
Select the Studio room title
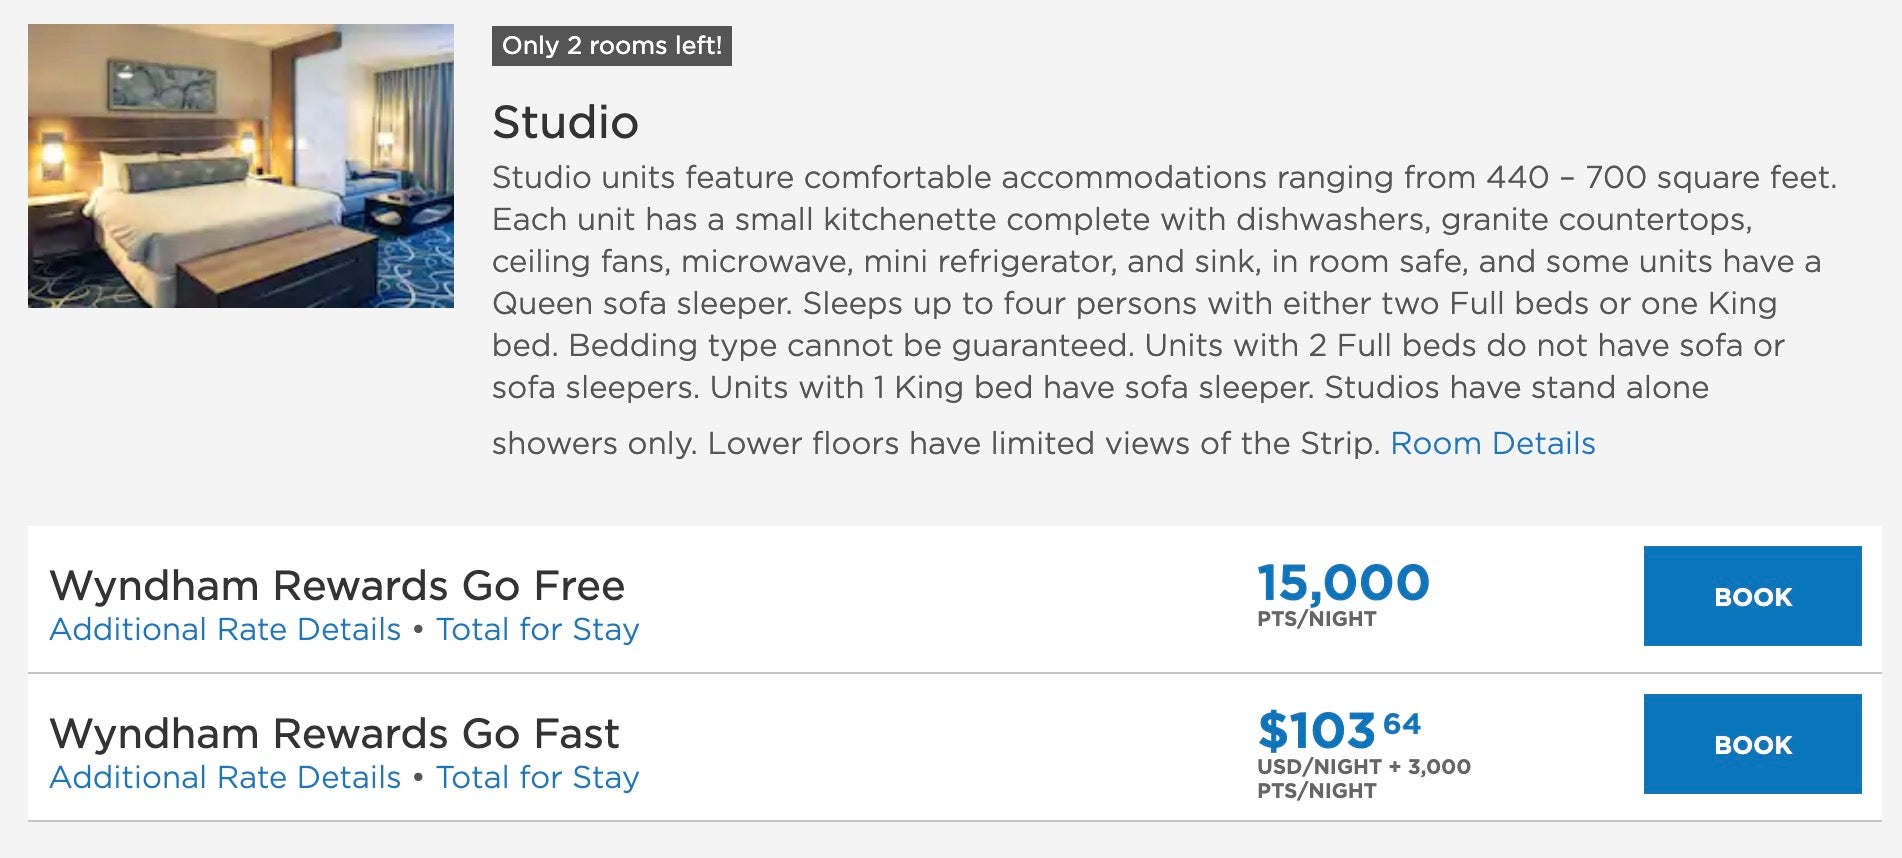(564, 122)
